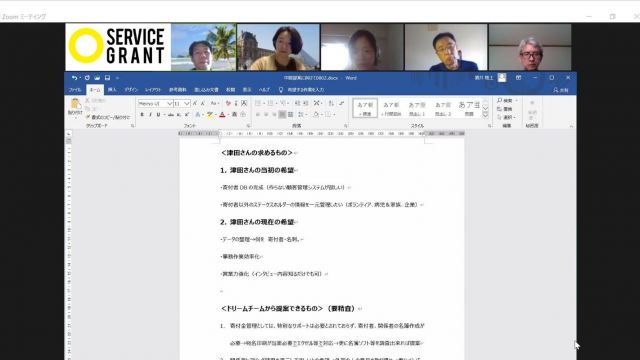Open the ファイル (File) tab
640x360 pixels.
click(75, 90)
